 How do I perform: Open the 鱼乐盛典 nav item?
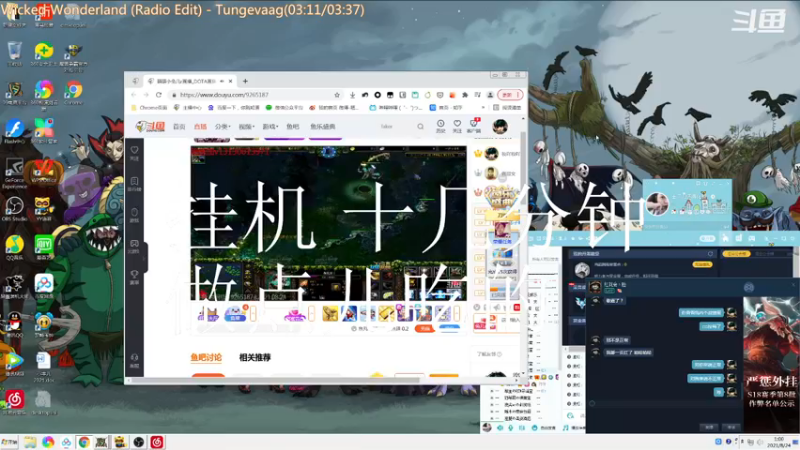coord(322,127)
